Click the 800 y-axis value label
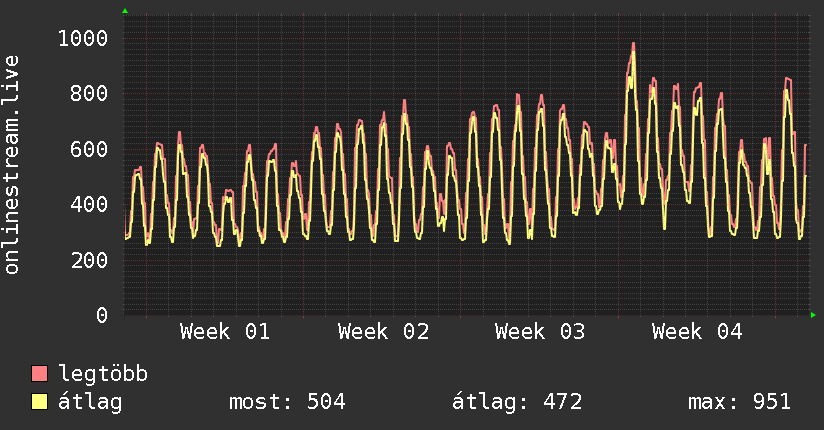Image resolution: width=824 pixels, height=430 pixels. click(x=89, y=94)
